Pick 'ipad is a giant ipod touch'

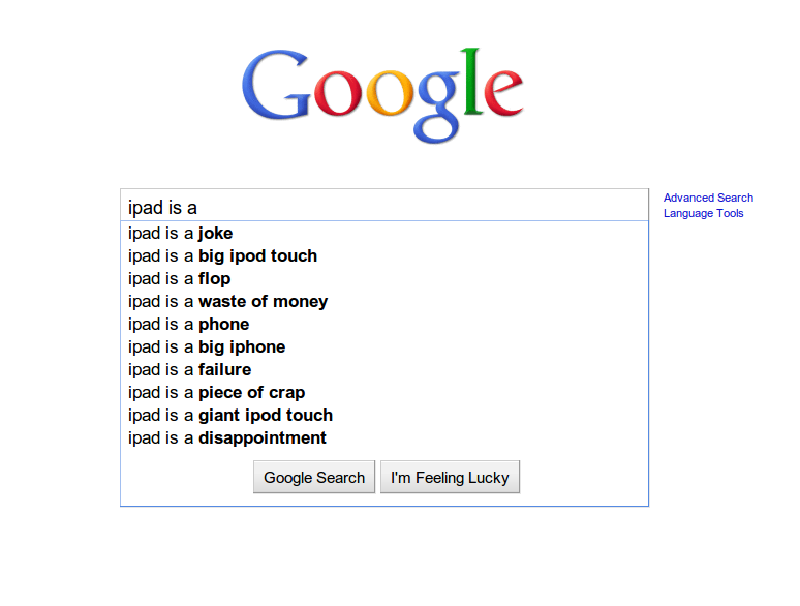click(x=230, y=415)
